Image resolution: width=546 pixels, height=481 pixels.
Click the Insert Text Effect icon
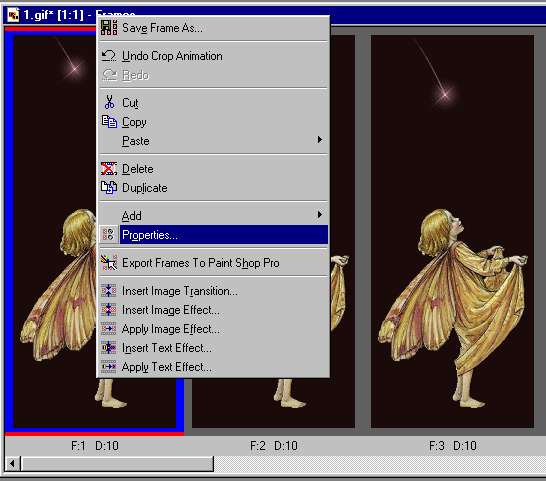point(109,347)
